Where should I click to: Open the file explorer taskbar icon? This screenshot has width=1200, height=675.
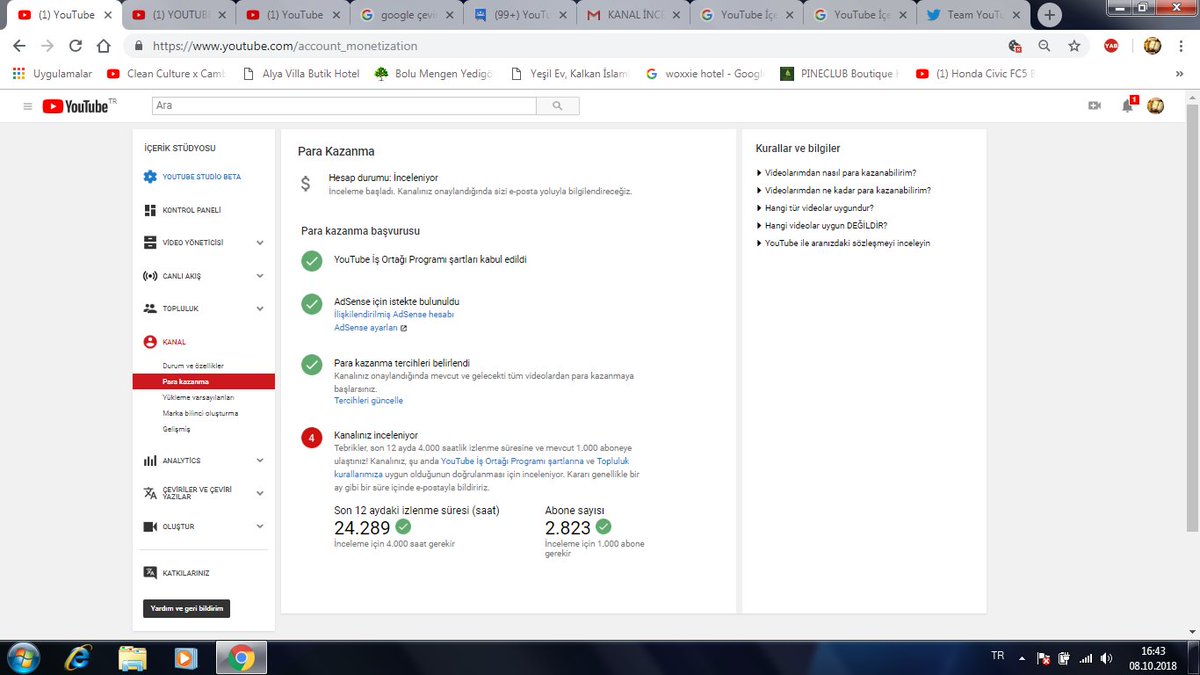click(x=133, y=658)
